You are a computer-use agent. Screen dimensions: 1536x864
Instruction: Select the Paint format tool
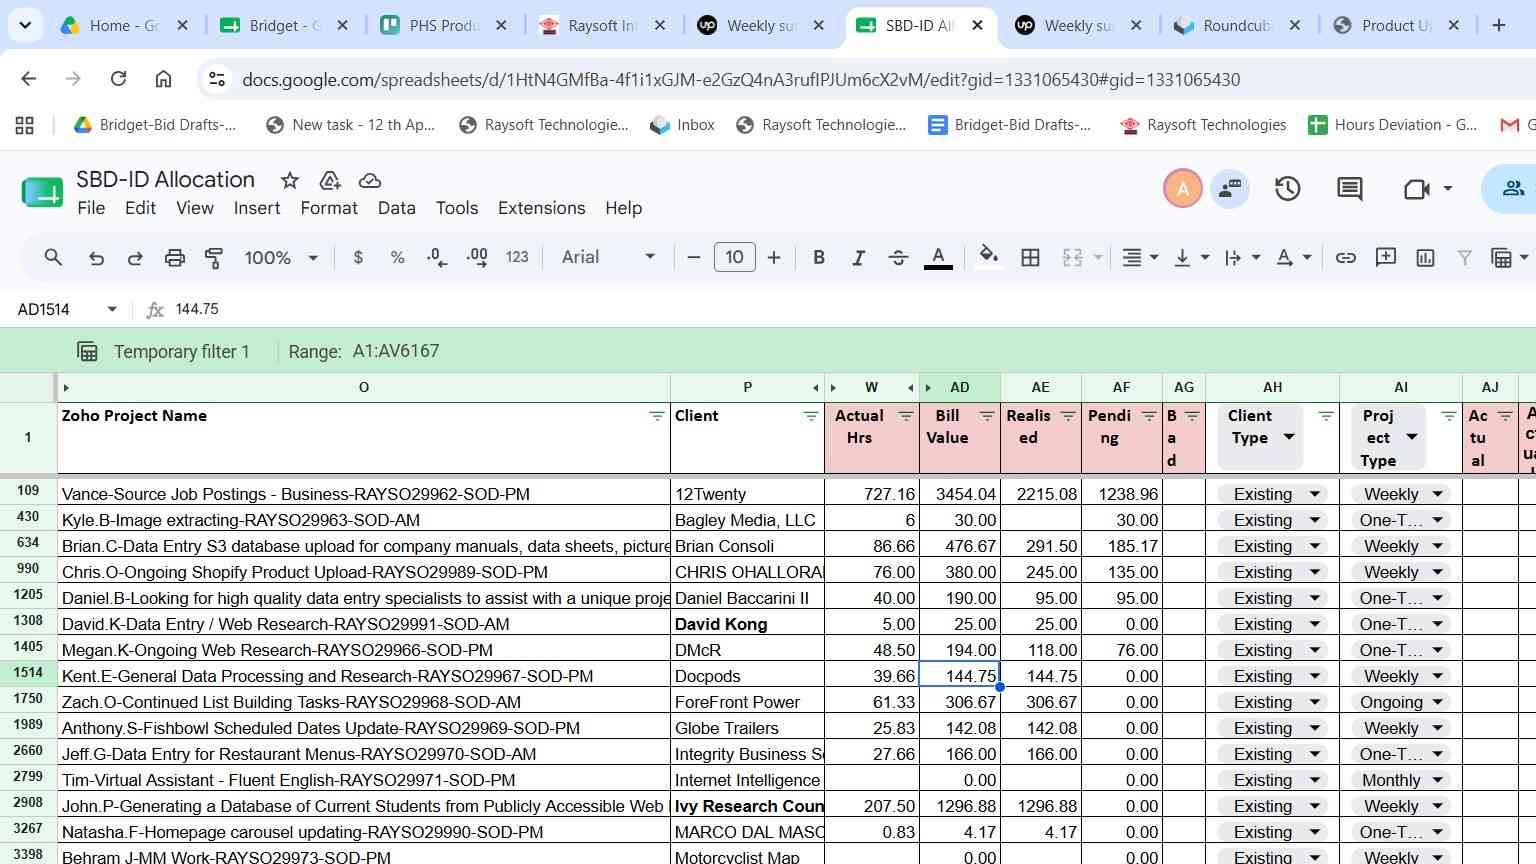click(x=214, y=258)
